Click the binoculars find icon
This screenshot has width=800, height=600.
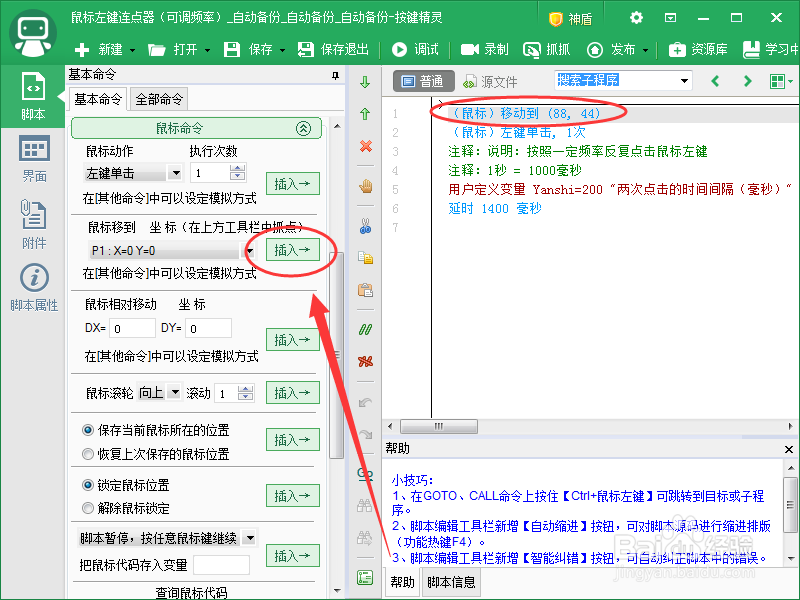(x=365, y=506)
